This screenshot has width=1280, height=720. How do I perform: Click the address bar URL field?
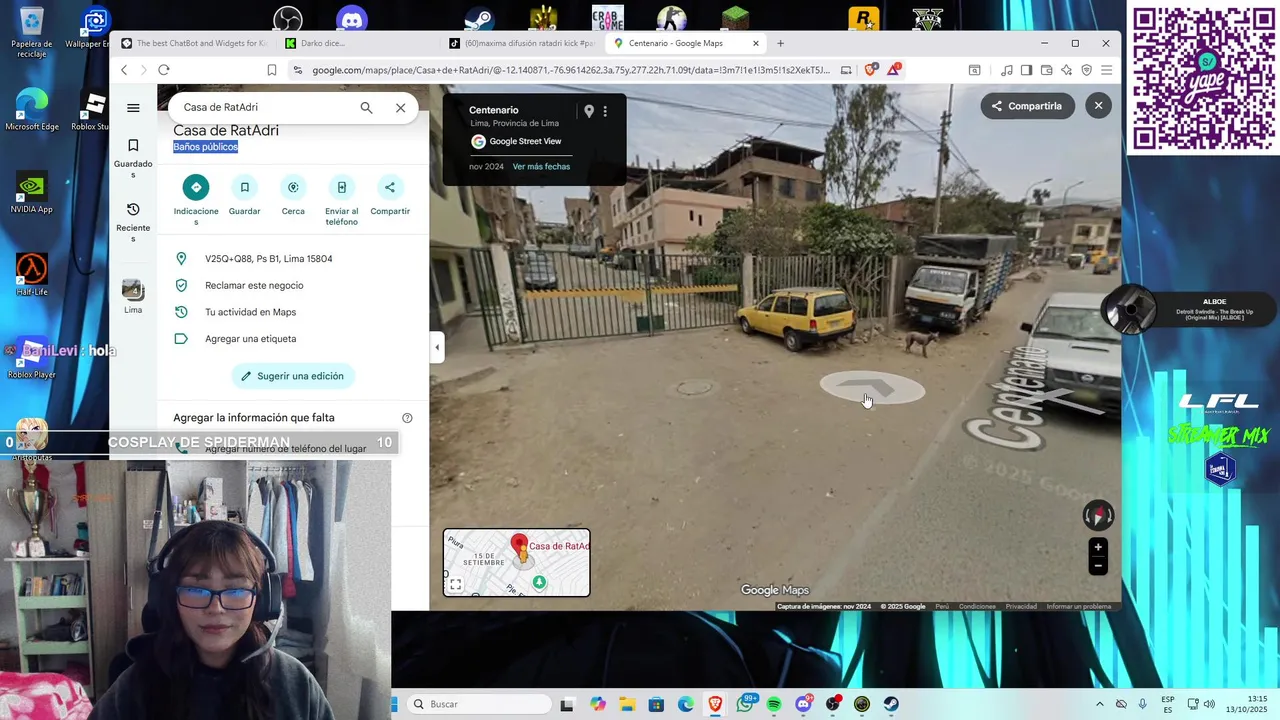pyautogui.click(x=570, y=70)
